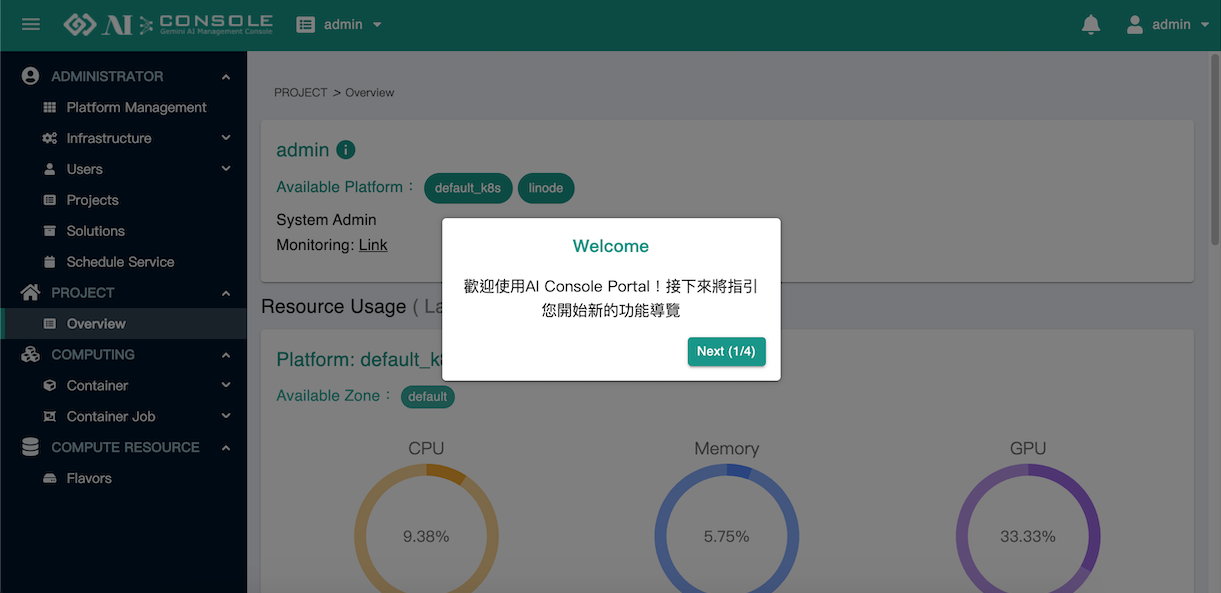Viewport: 1221px width, 593px height.
Task: Toggle the hamburger menu icon
Action: tap(31, 24)
